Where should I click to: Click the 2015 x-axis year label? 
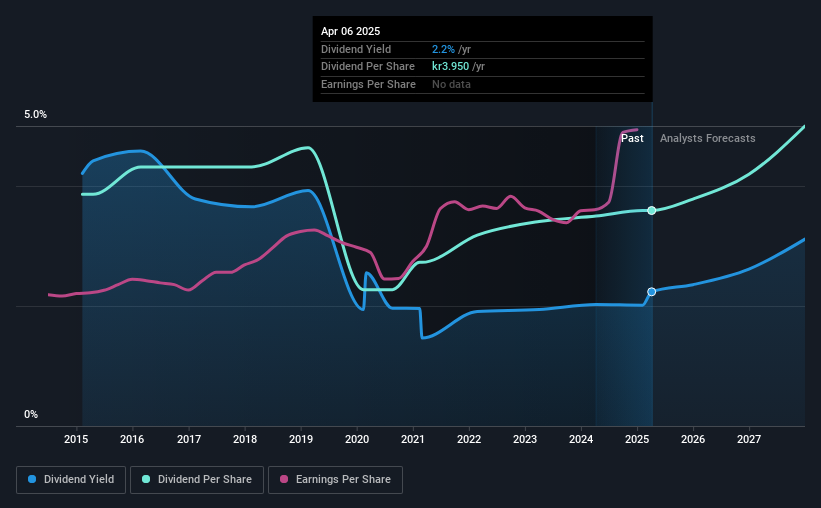click(76, 439)
